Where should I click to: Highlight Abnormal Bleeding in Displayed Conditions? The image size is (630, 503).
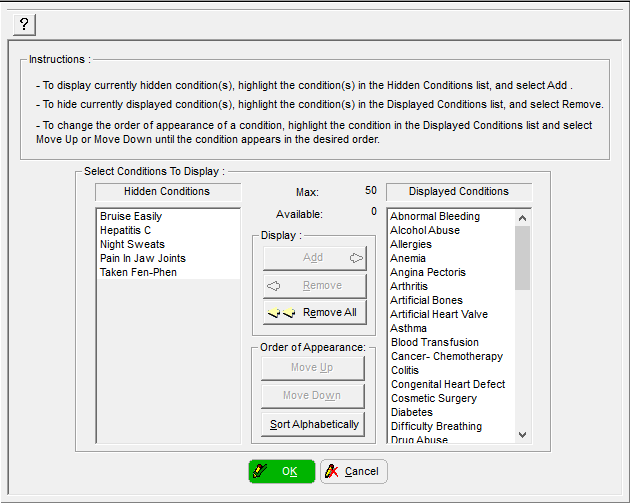[x=452, y=216]
